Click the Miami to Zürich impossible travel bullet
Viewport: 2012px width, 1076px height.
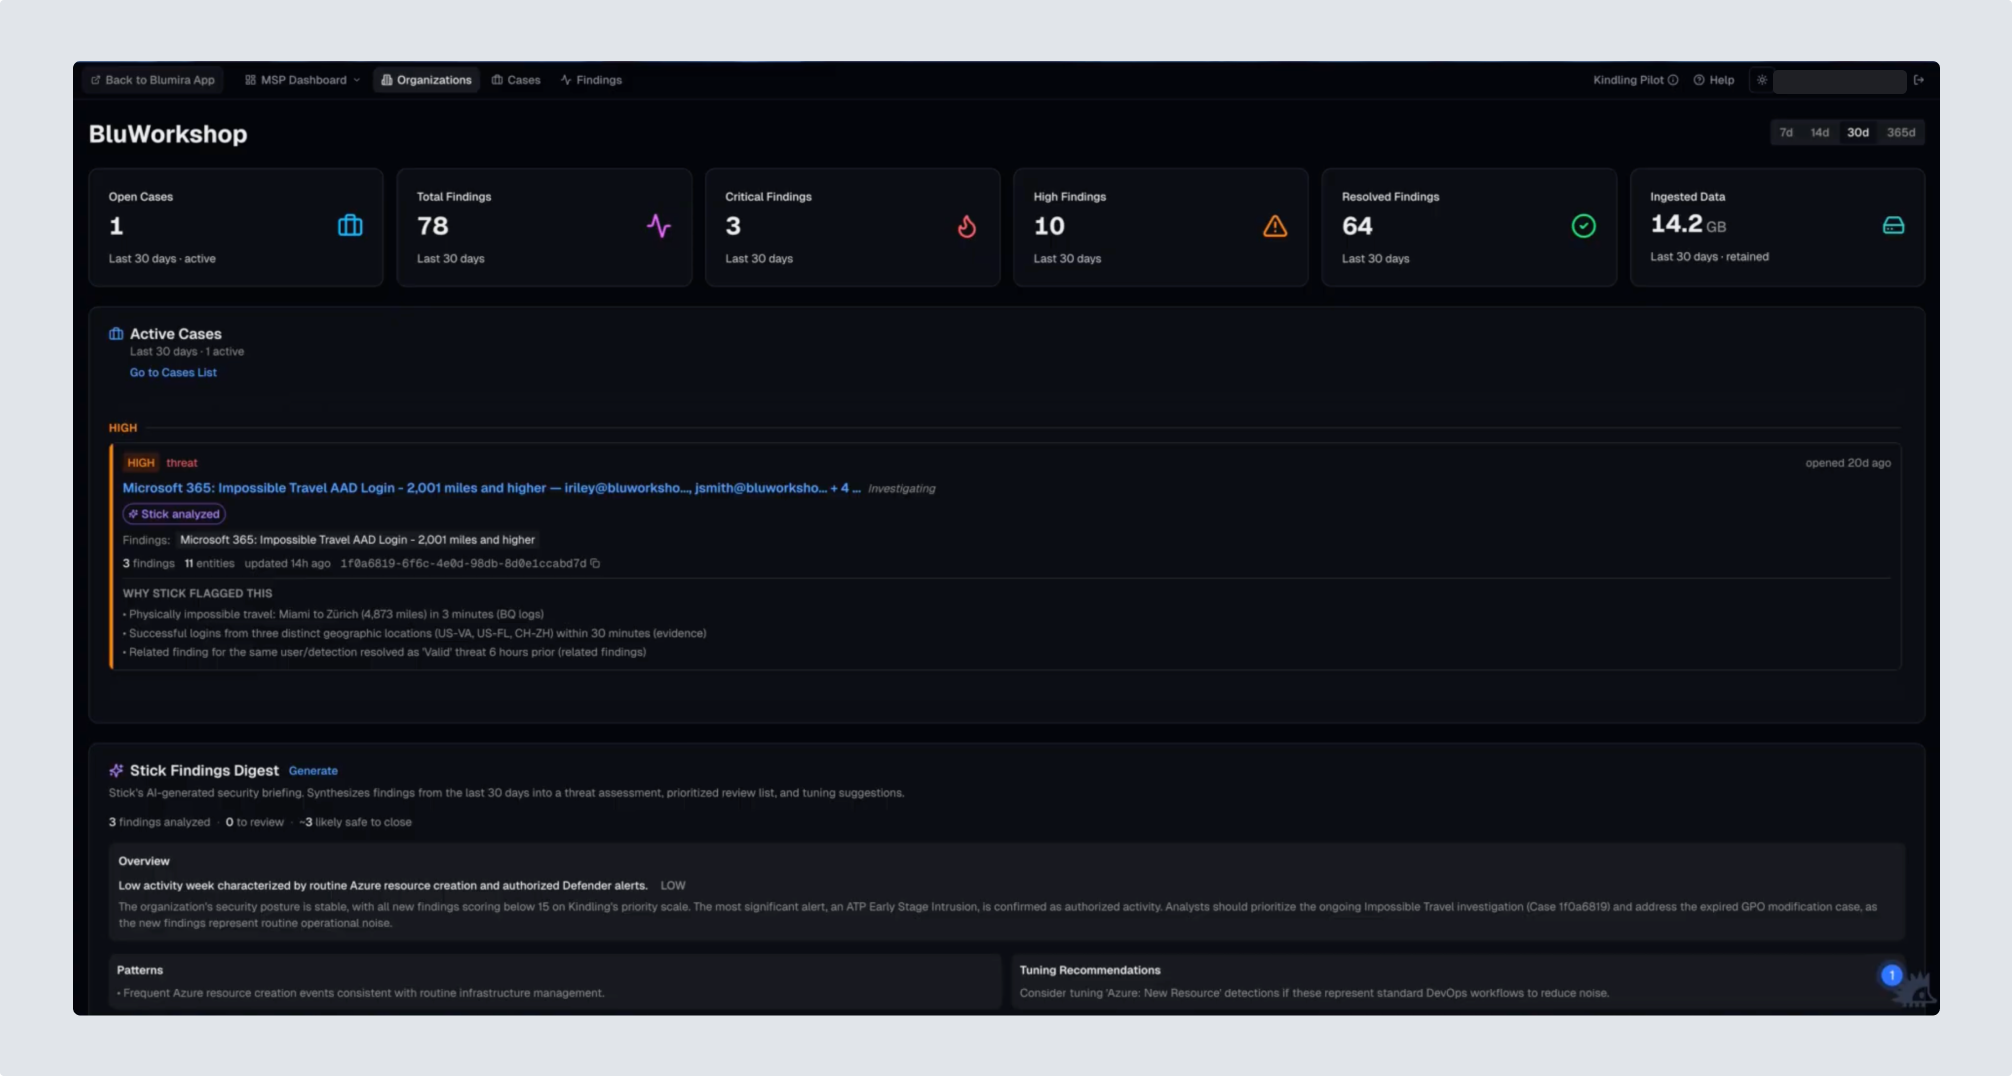[x=333, y=614]
